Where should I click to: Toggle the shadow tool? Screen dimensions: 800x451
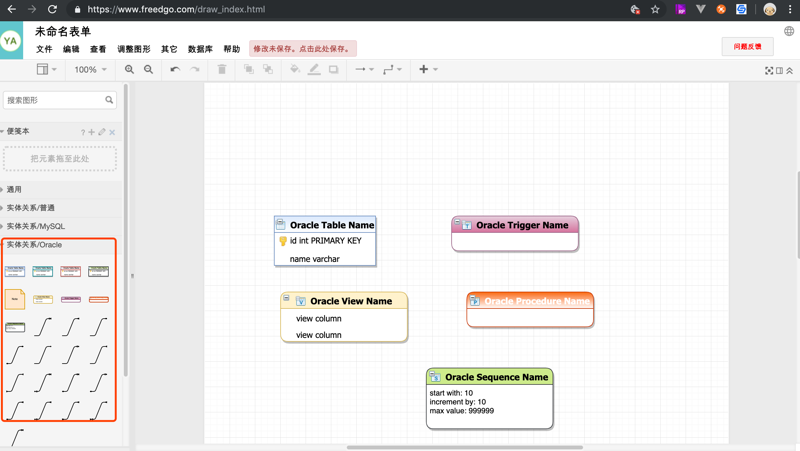(334, 69)
